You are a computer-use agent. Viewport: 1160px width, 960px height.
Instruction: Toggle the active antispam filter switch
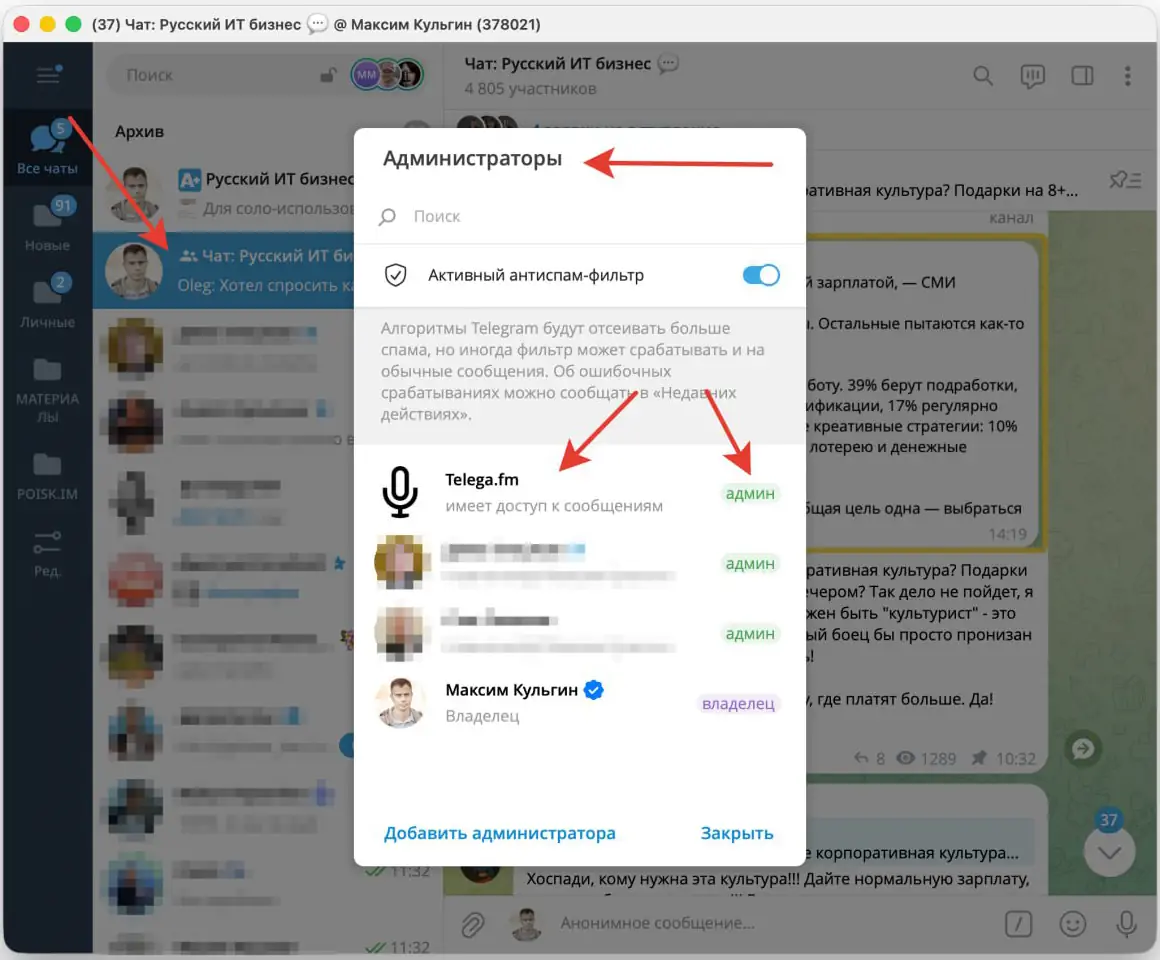[761, 275]
